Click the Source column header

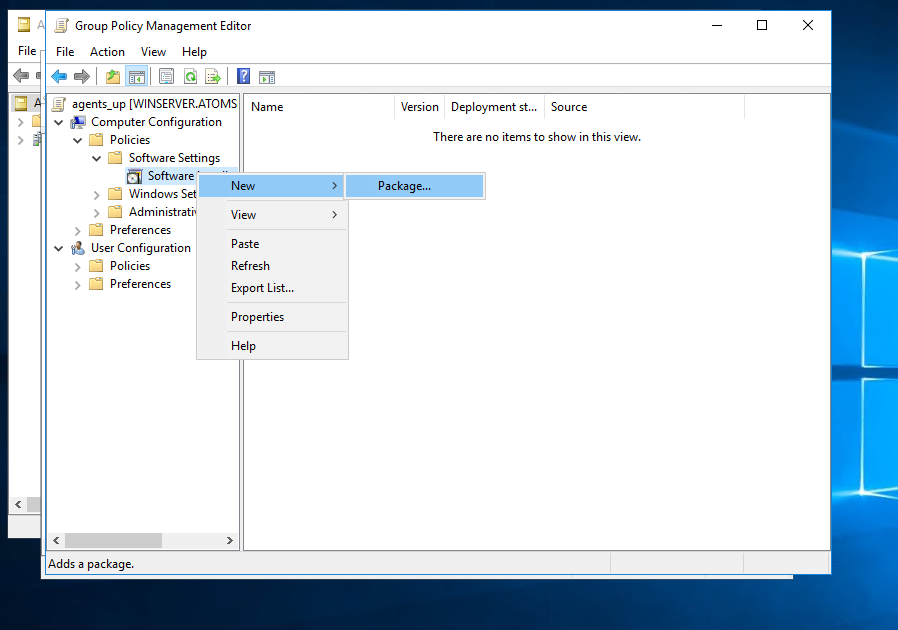tap(569, 107)
